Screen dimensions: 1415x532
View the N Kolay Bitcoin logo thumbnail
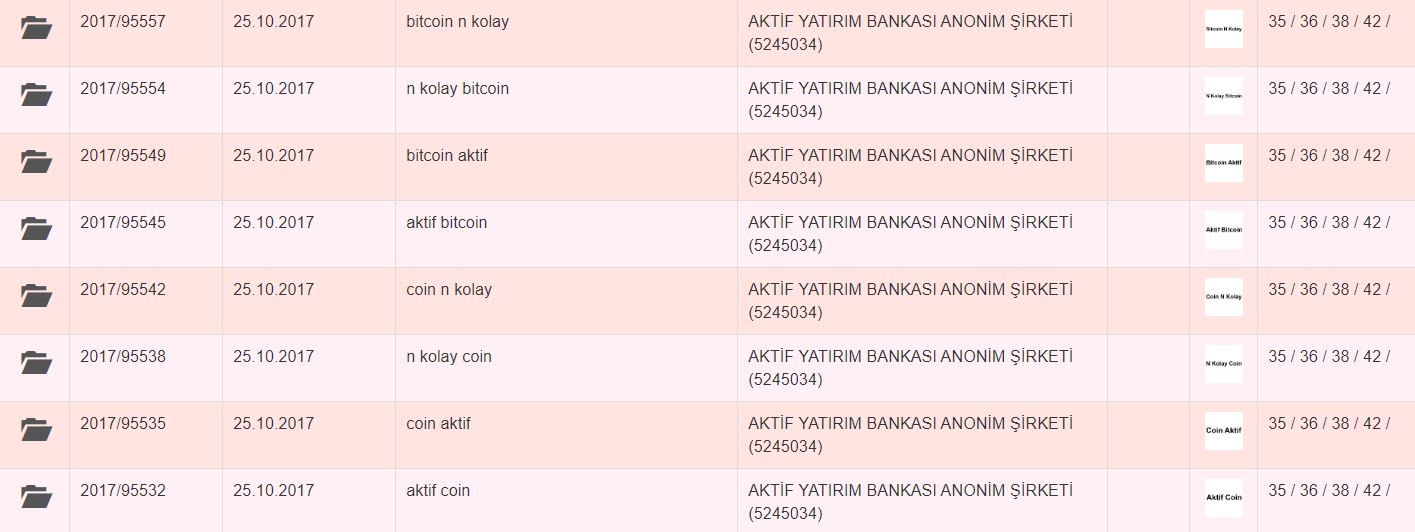[x=1224, y=96]
